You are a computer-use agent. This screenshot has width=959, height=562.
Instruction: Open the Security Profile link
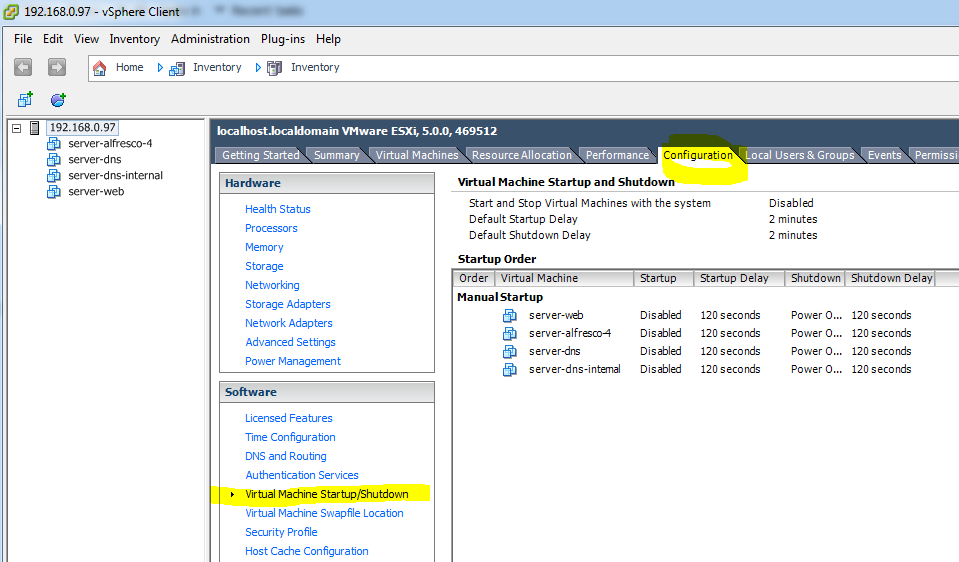pyautogui.click(x=281, y=532)
